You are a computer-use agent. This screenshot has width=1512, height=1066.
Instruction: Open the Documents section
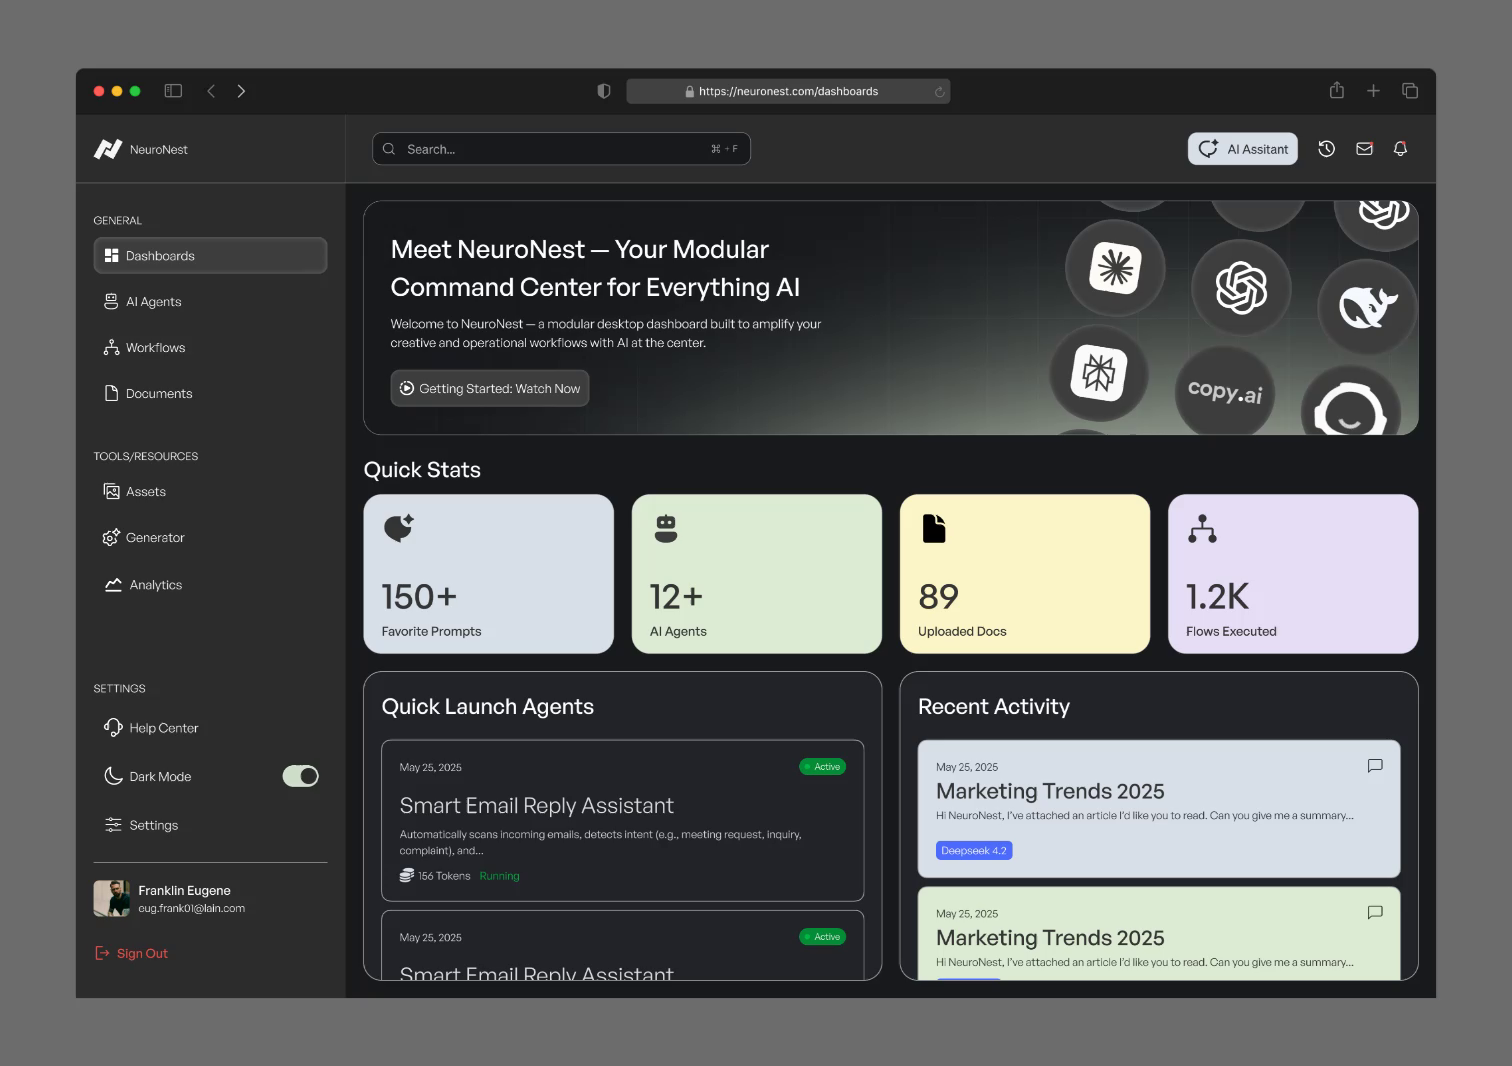[x=158, y=393]
